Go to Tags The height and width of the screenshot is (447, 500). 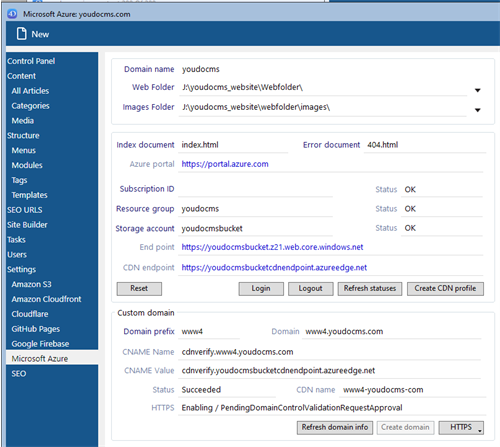(19, 180)
